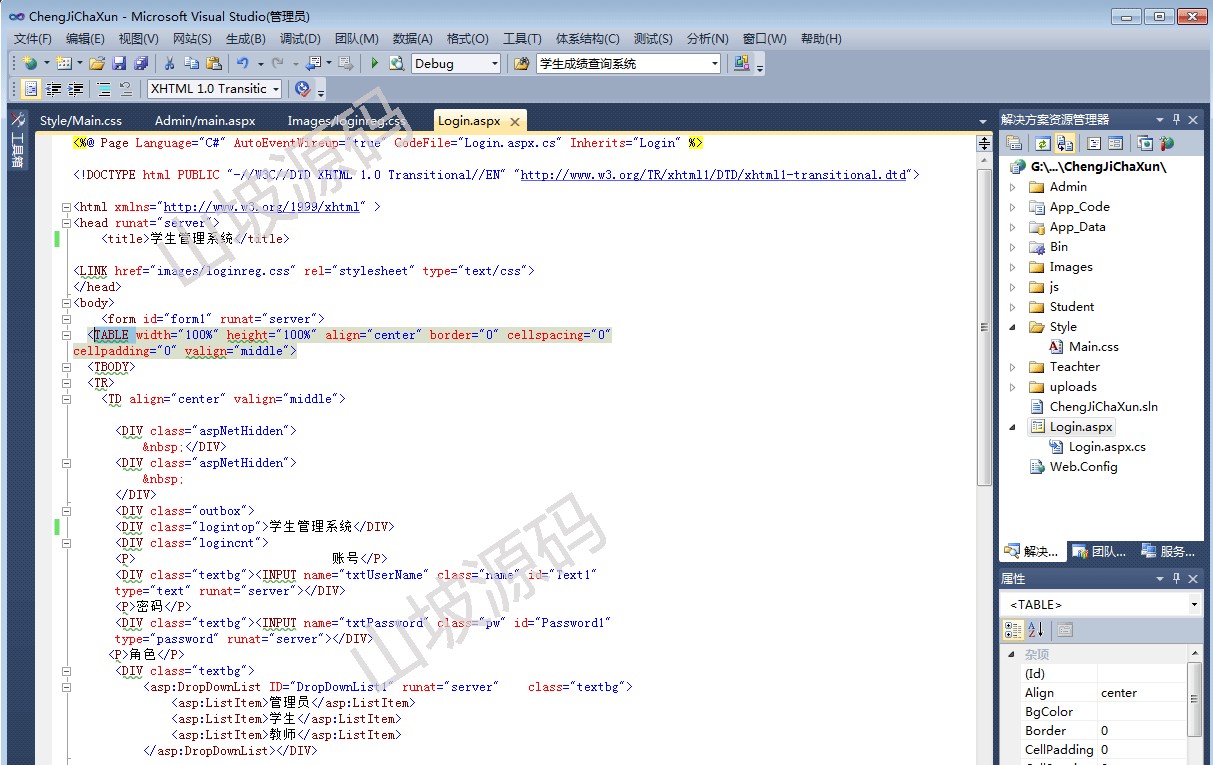Screen dimensions: 1213x765
Task: Open the 学生成绩查询系统 search combo box
Action: (x=714, y=63)
